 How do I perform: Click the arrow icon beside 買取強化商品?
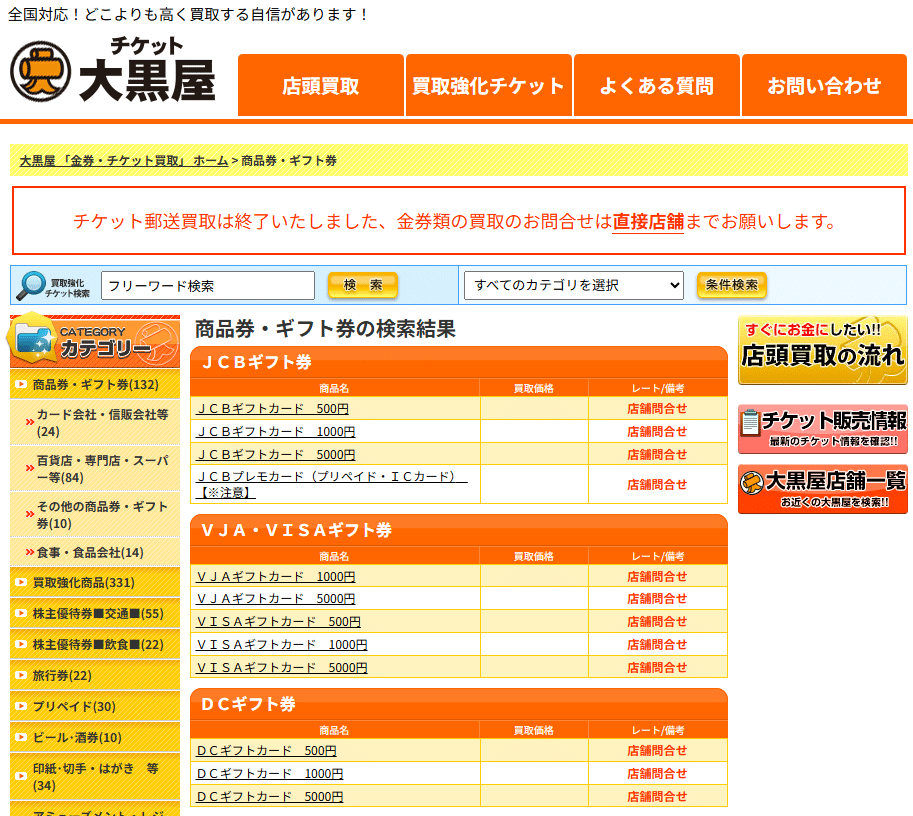click(x=19, y=581)
